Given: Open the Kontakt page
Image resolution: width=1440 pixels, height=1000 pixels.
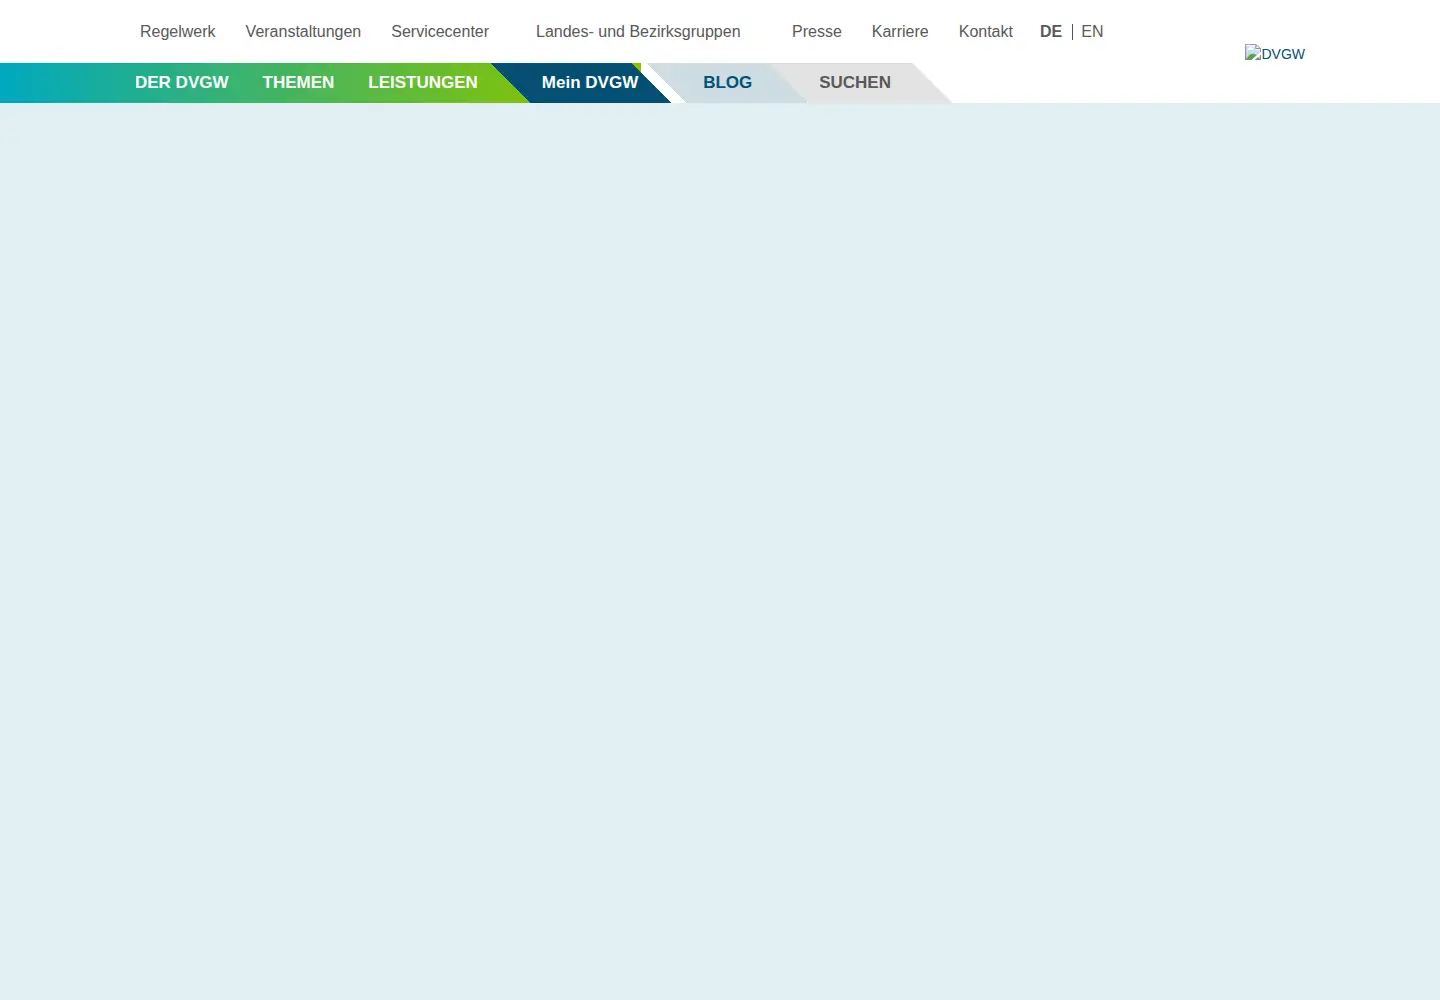Looking at the screenshot, I should click(986, 32).
